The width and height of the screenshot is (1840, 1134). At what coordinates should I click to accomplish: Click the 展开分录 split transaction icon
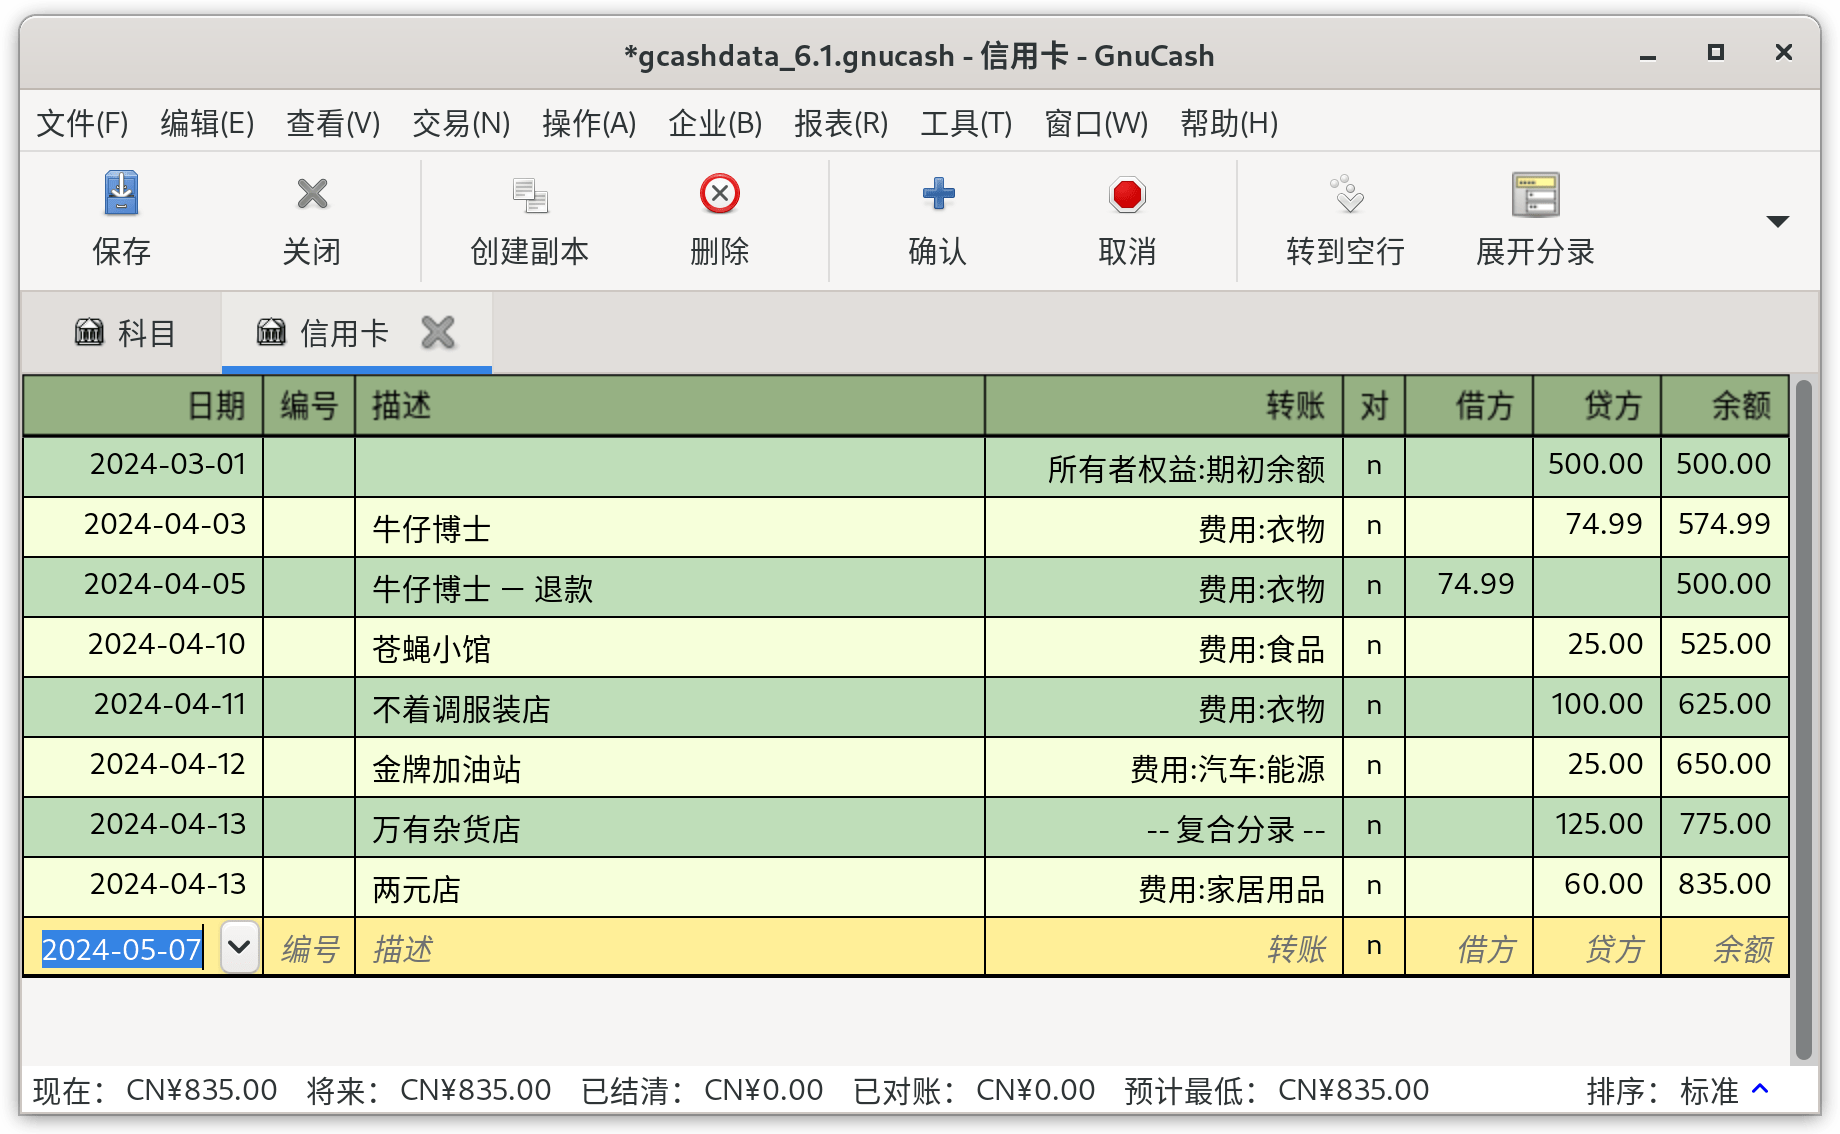click(x=1535, y=194)
